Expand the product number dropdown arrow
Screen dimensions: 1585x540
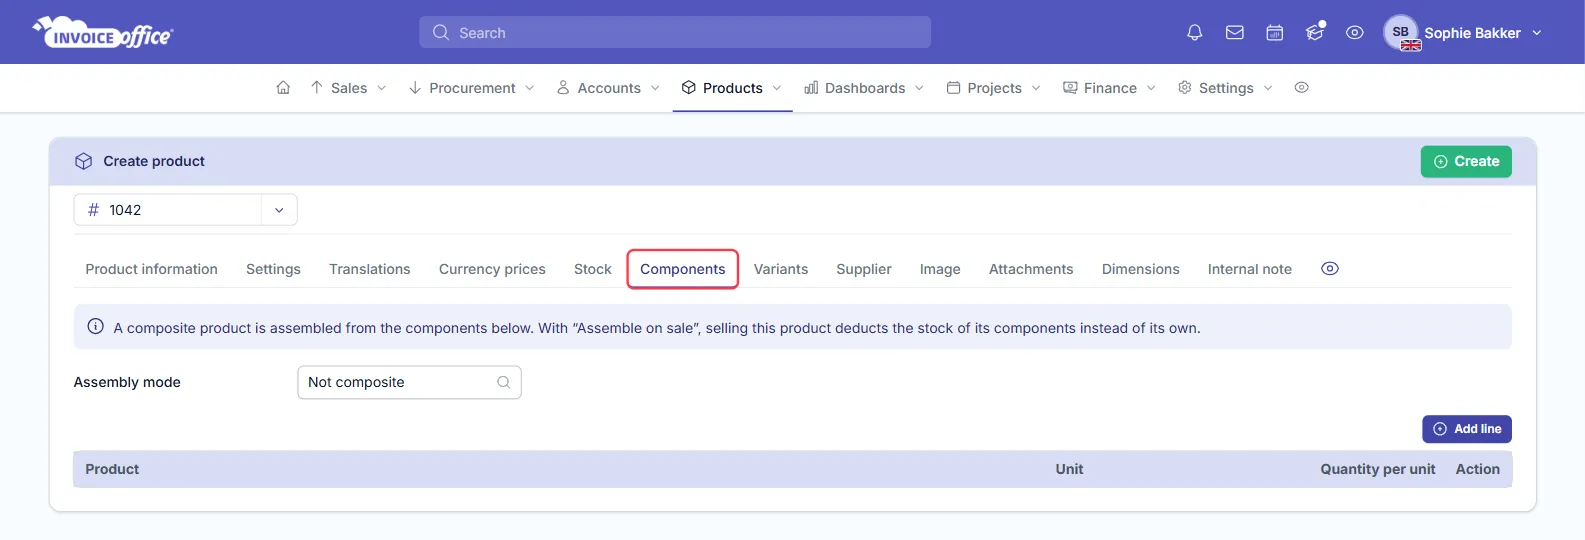[x=279, y=210]
